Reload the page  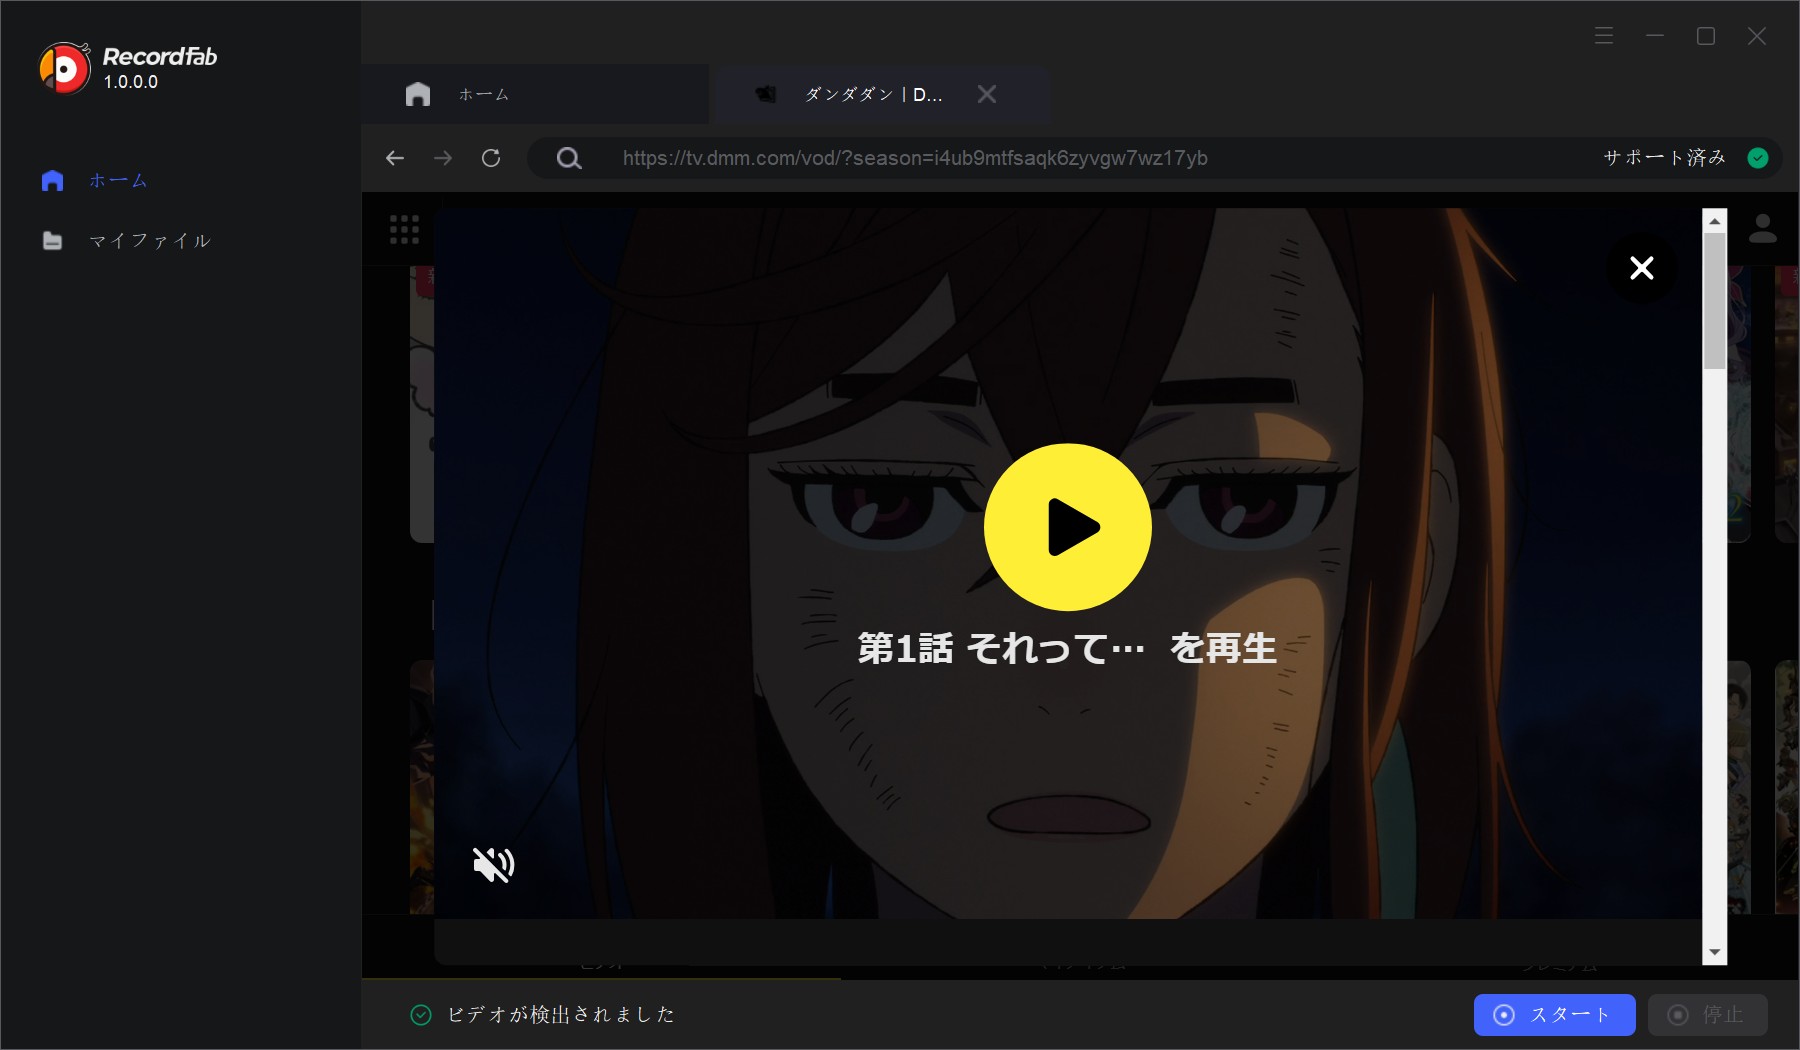click(x=491, y=158)
